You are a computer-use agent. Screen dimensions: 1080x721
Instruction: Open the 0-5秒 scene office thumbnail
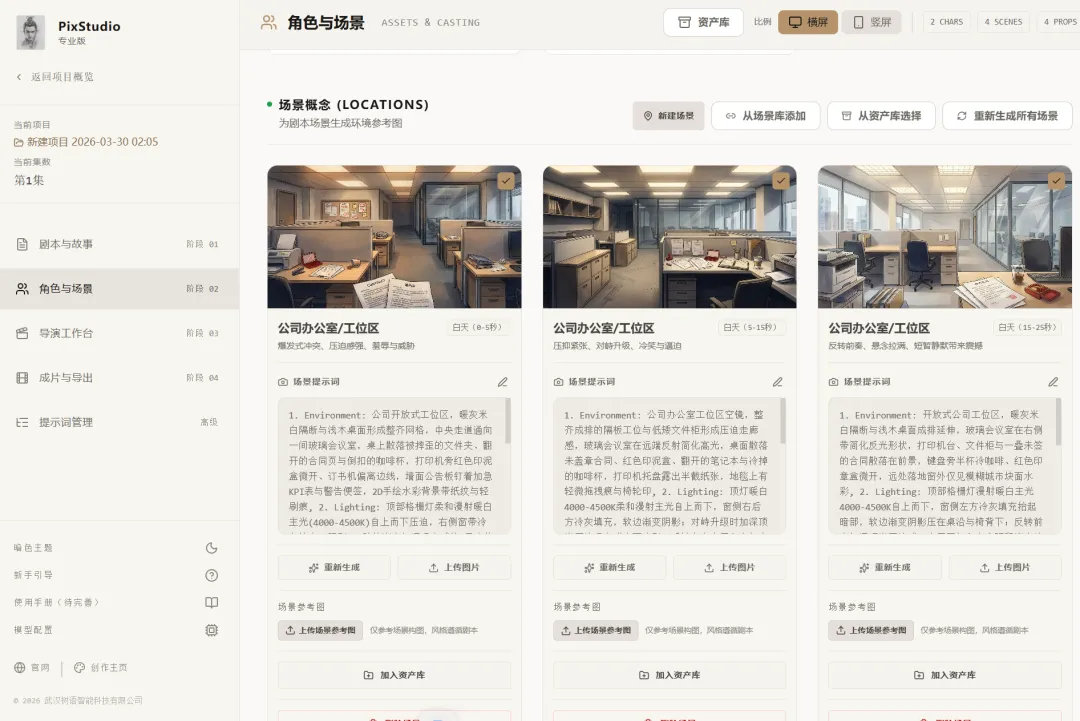[x=394, y=236]
